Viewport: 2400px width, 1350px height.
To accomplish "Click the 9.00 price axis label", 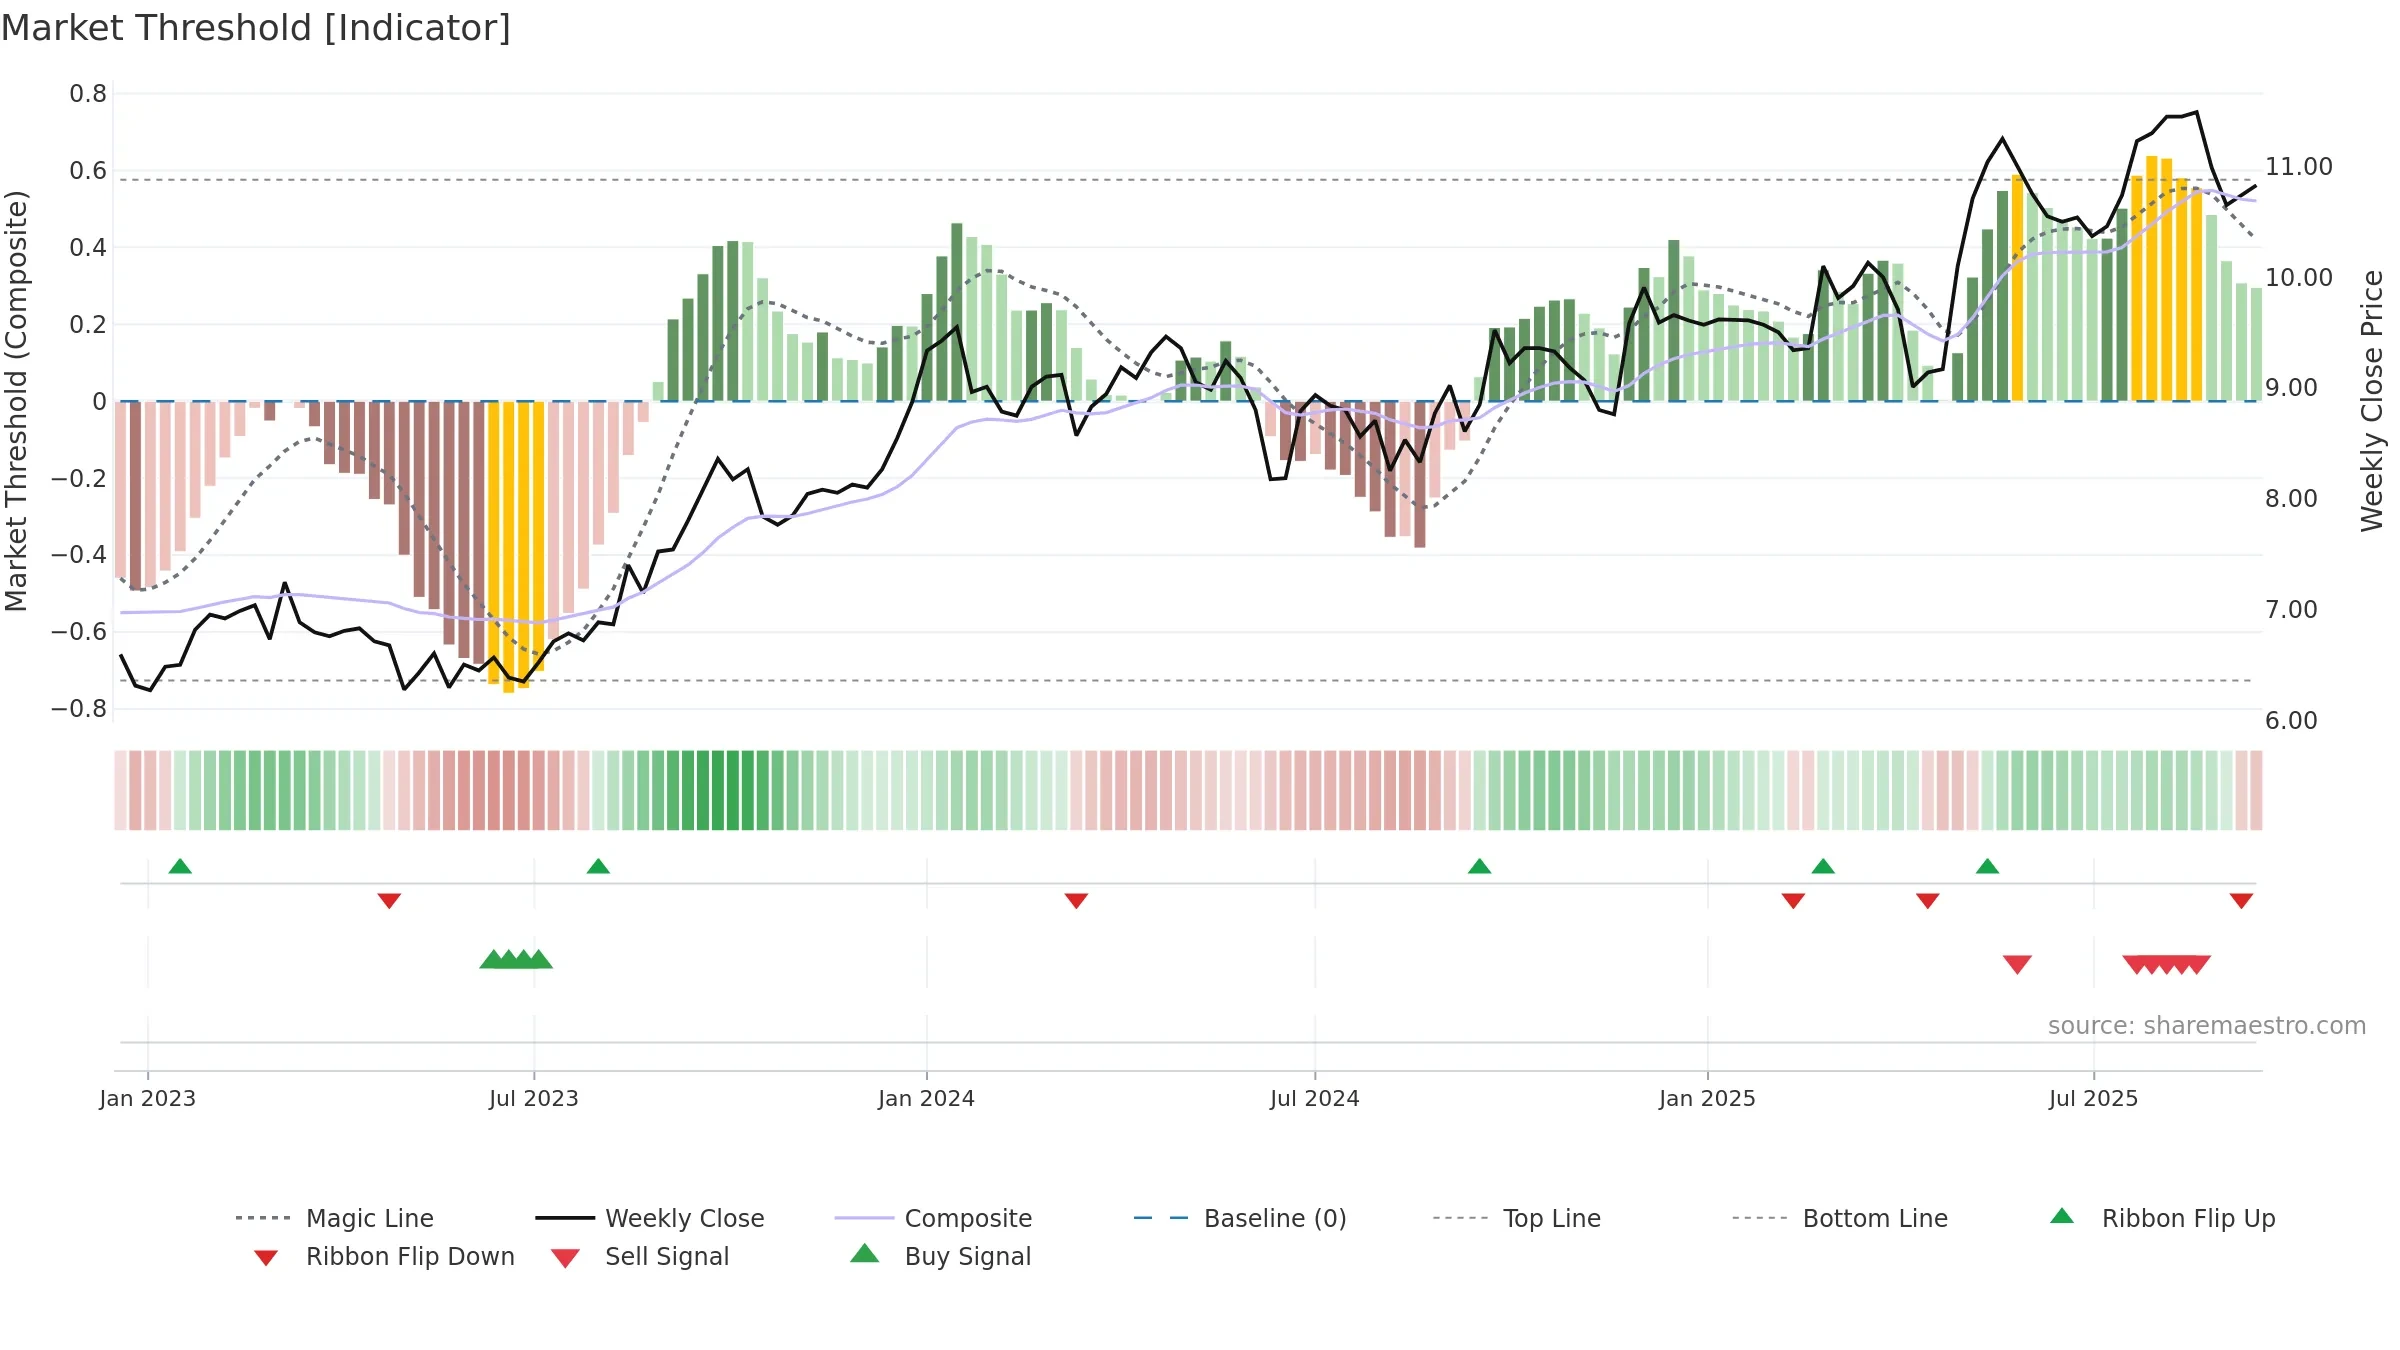I will point(2291,388).
